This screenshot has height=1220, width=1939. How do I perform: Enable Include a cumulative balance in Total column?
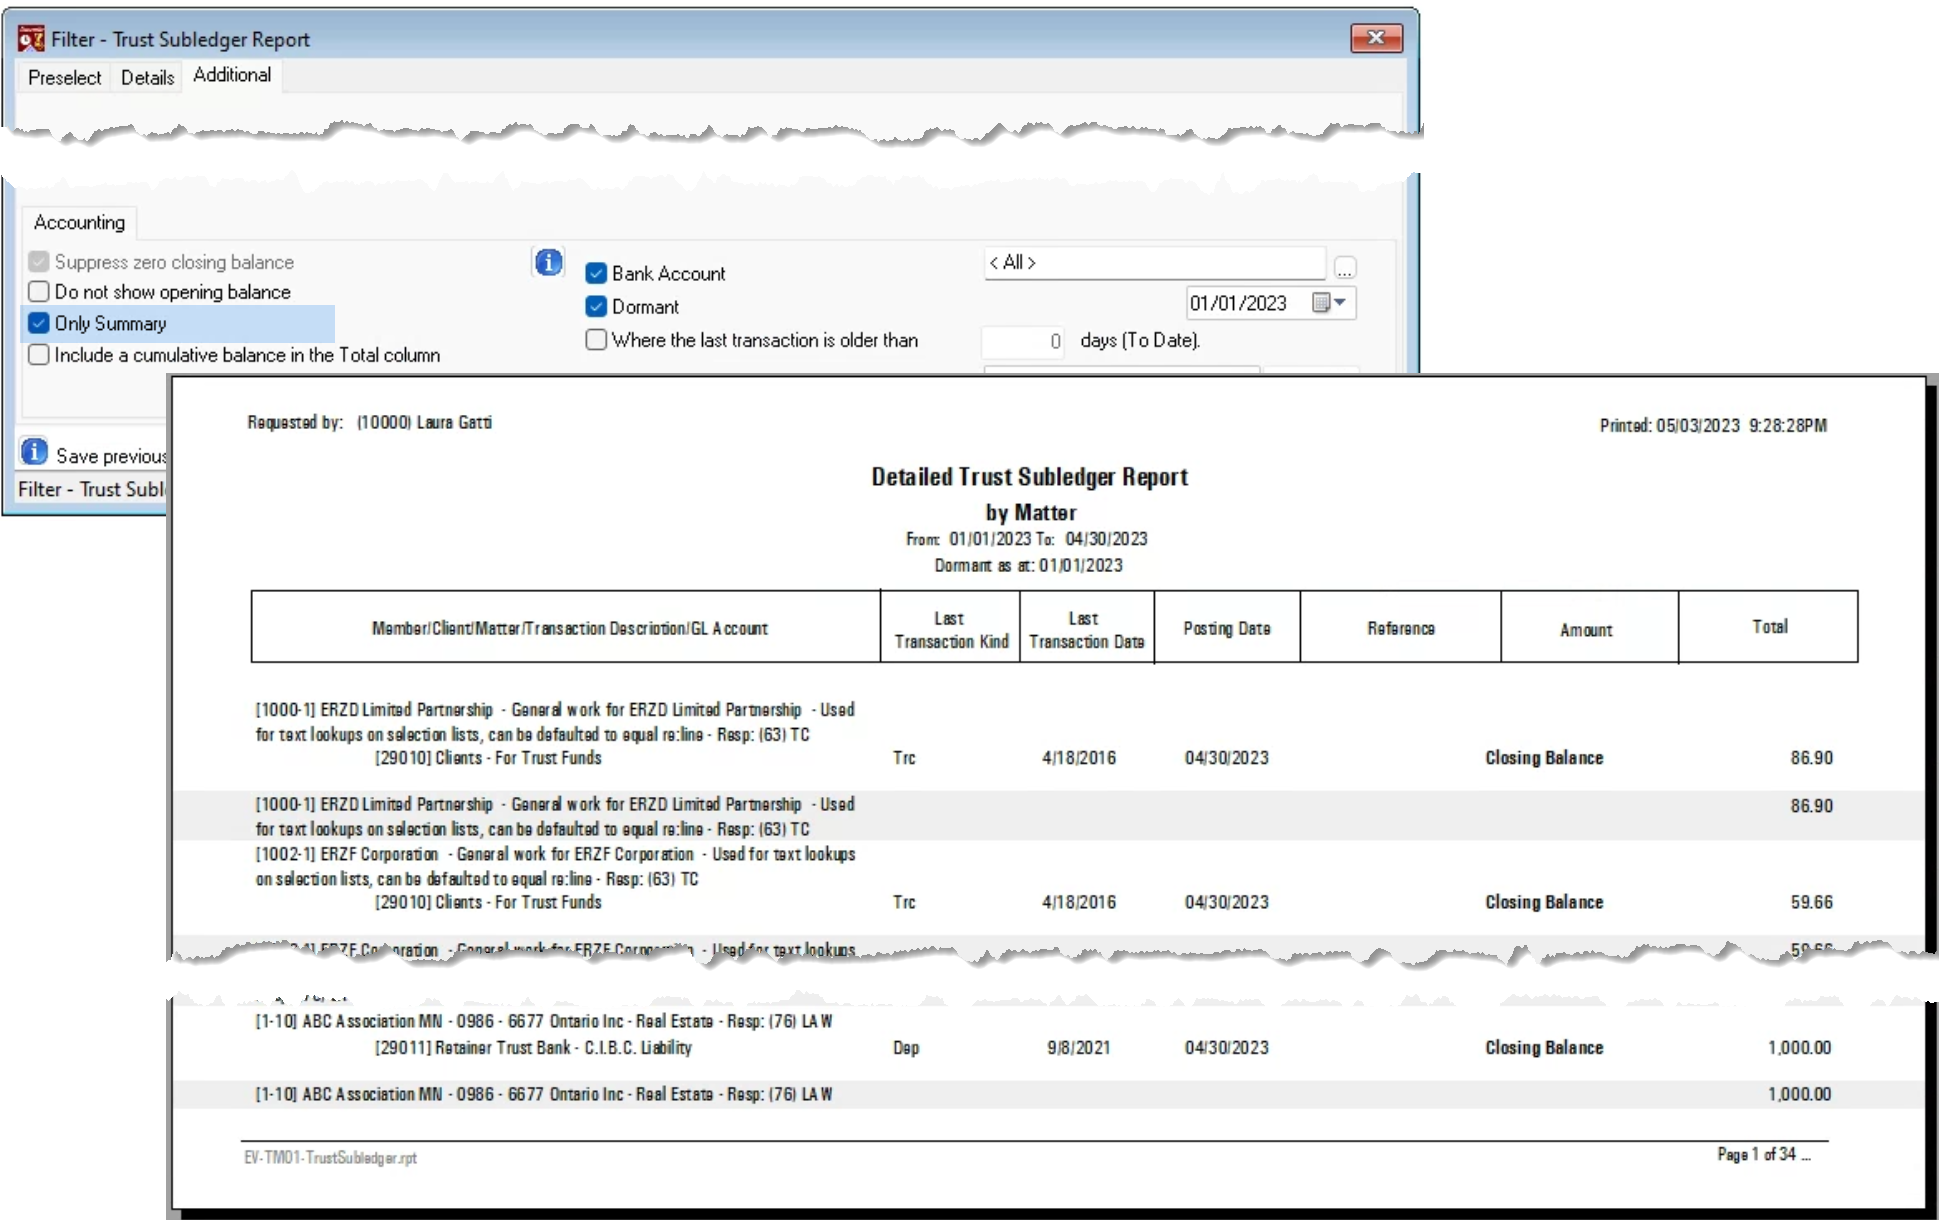pos(39,355)
